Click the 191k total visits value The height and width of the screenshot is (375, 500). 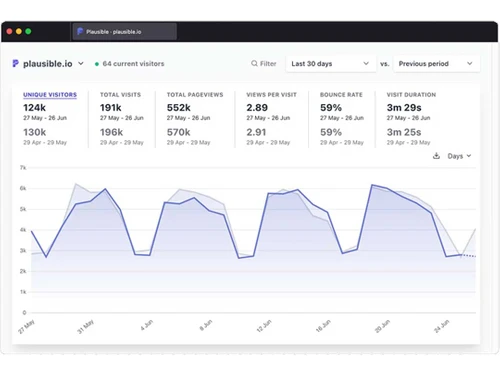(111, 108)
